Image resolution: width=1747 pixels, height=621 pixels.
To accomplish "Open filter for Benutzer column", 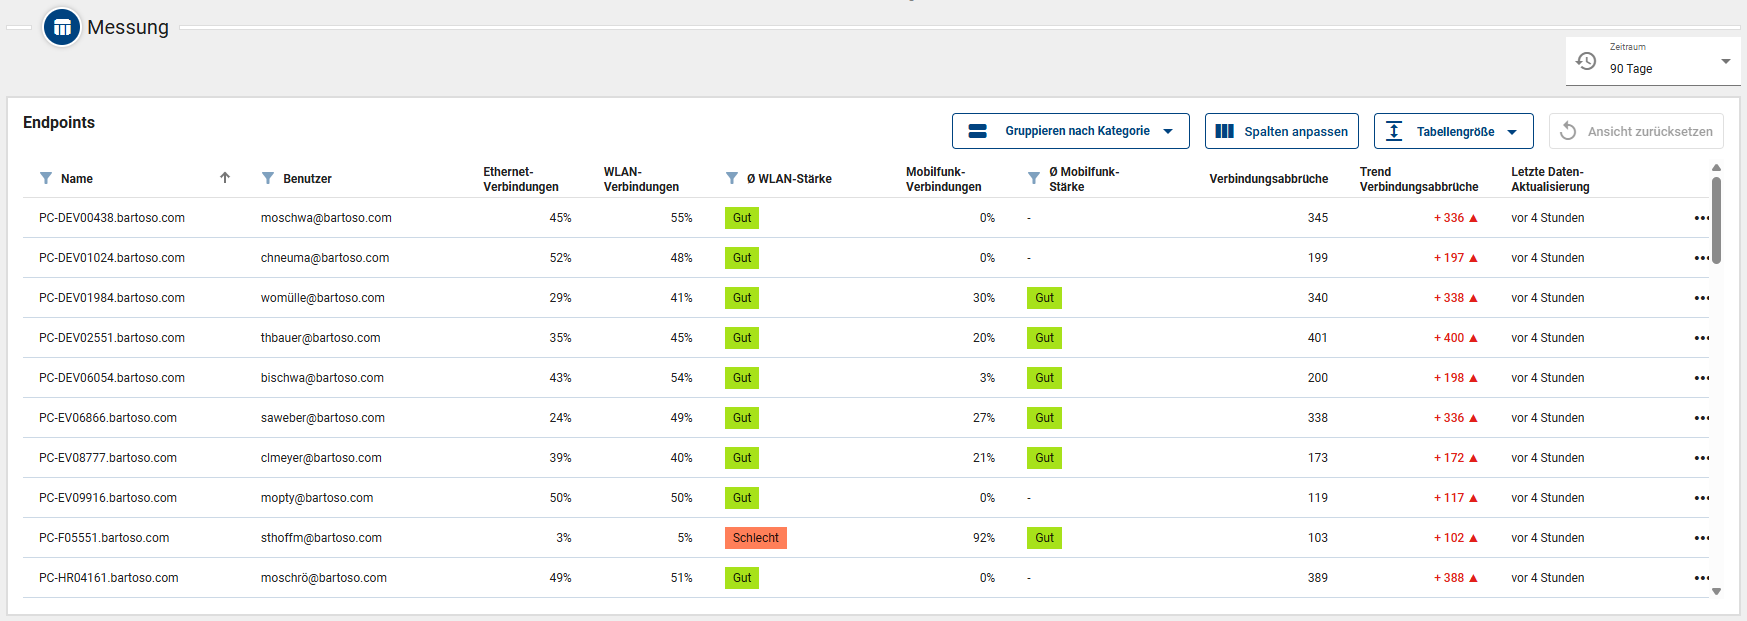I will pos(268,178).
